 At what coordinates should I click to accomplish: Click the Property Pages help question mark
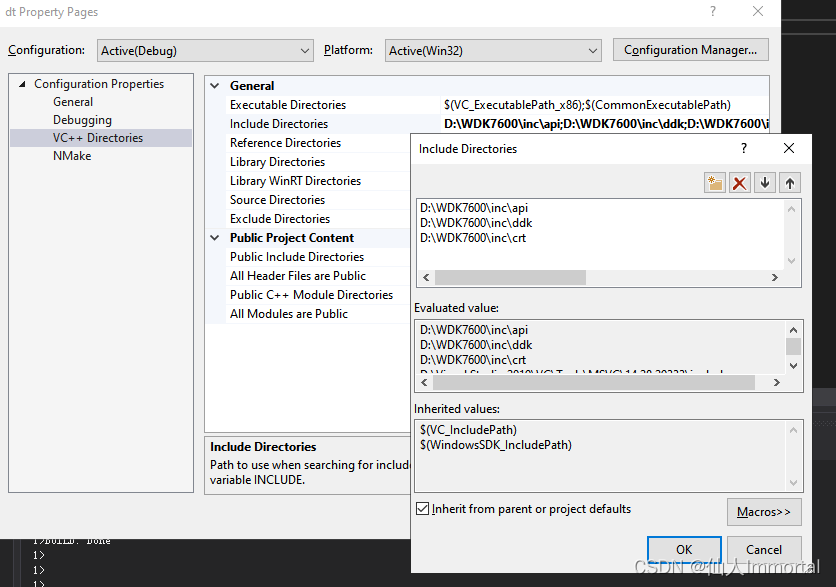(713, 11)
